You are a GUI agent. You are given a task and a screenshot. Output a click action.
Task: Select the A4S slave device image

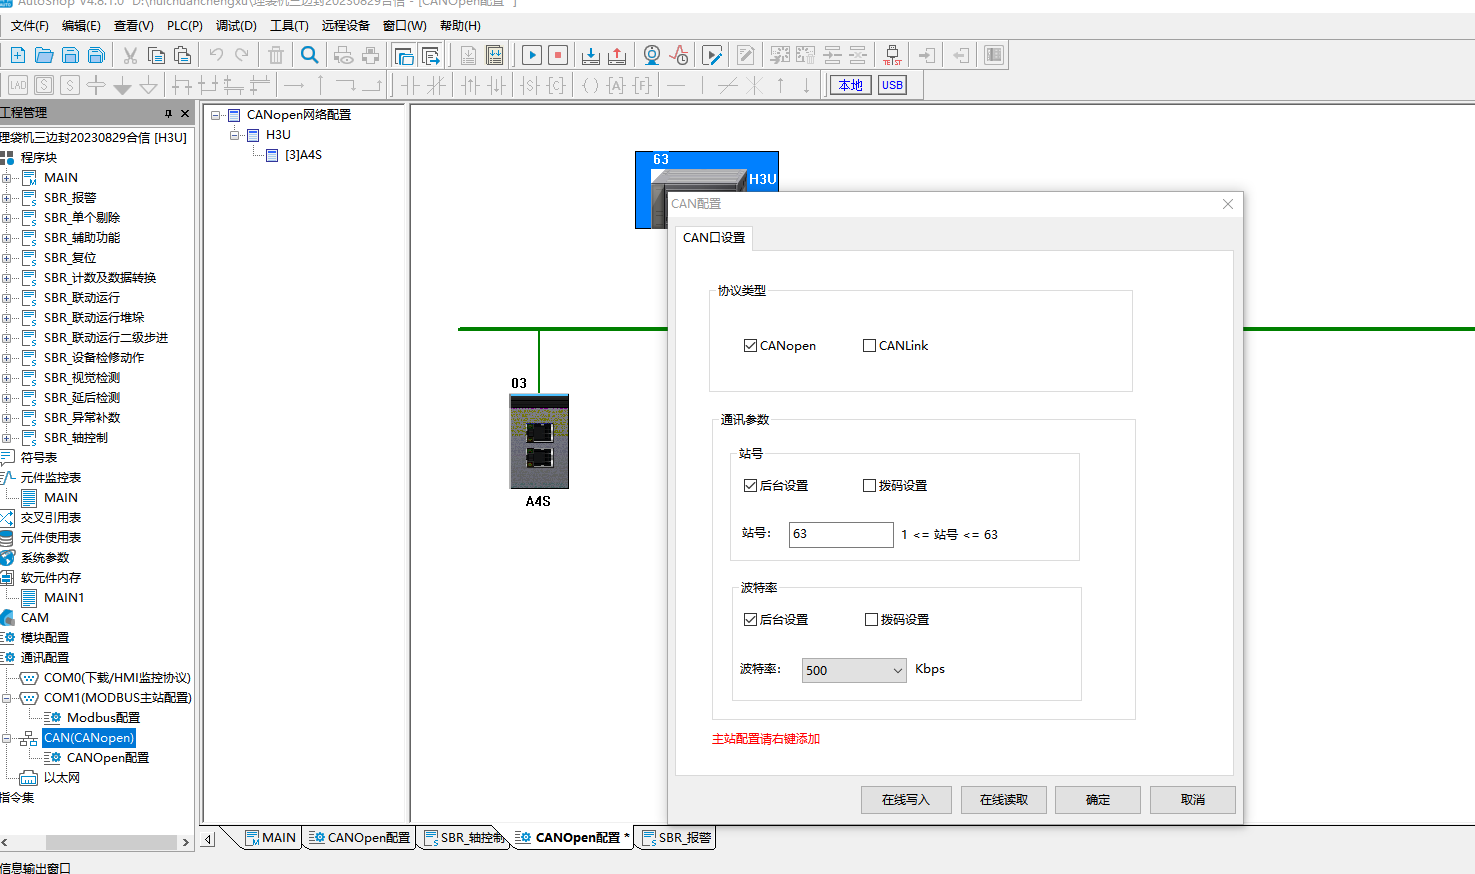coord(539,441)
